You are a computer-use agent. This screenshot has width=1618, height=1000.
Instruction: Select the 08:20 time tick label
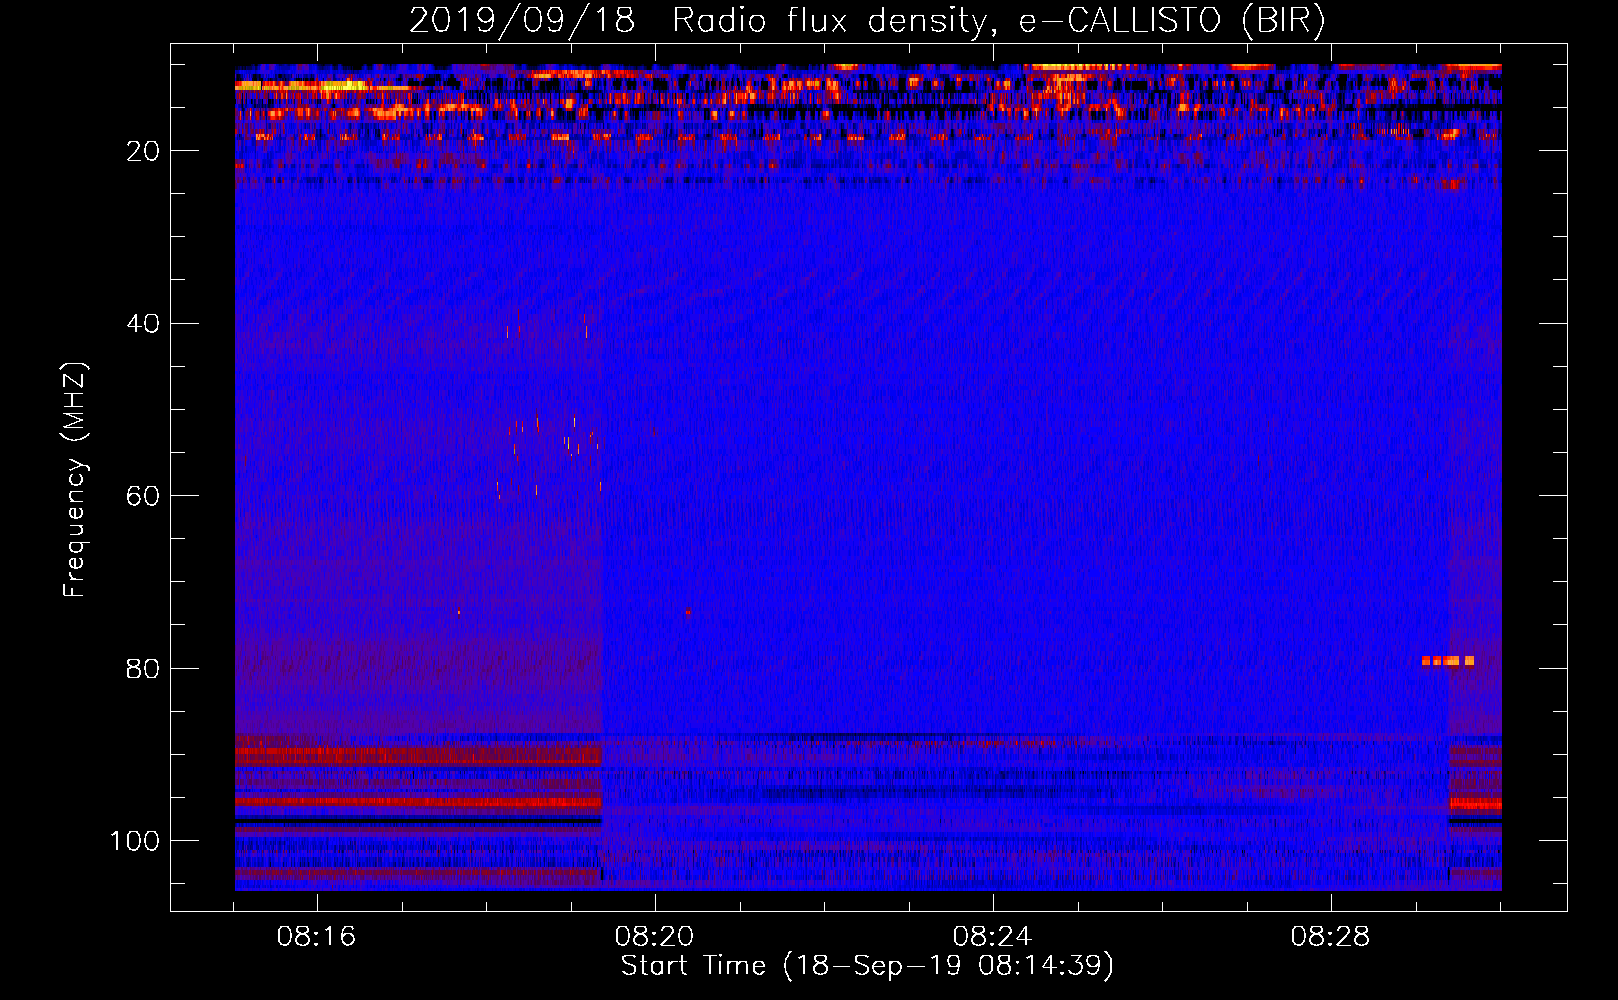pyautogui.click(x=654, y=937)
